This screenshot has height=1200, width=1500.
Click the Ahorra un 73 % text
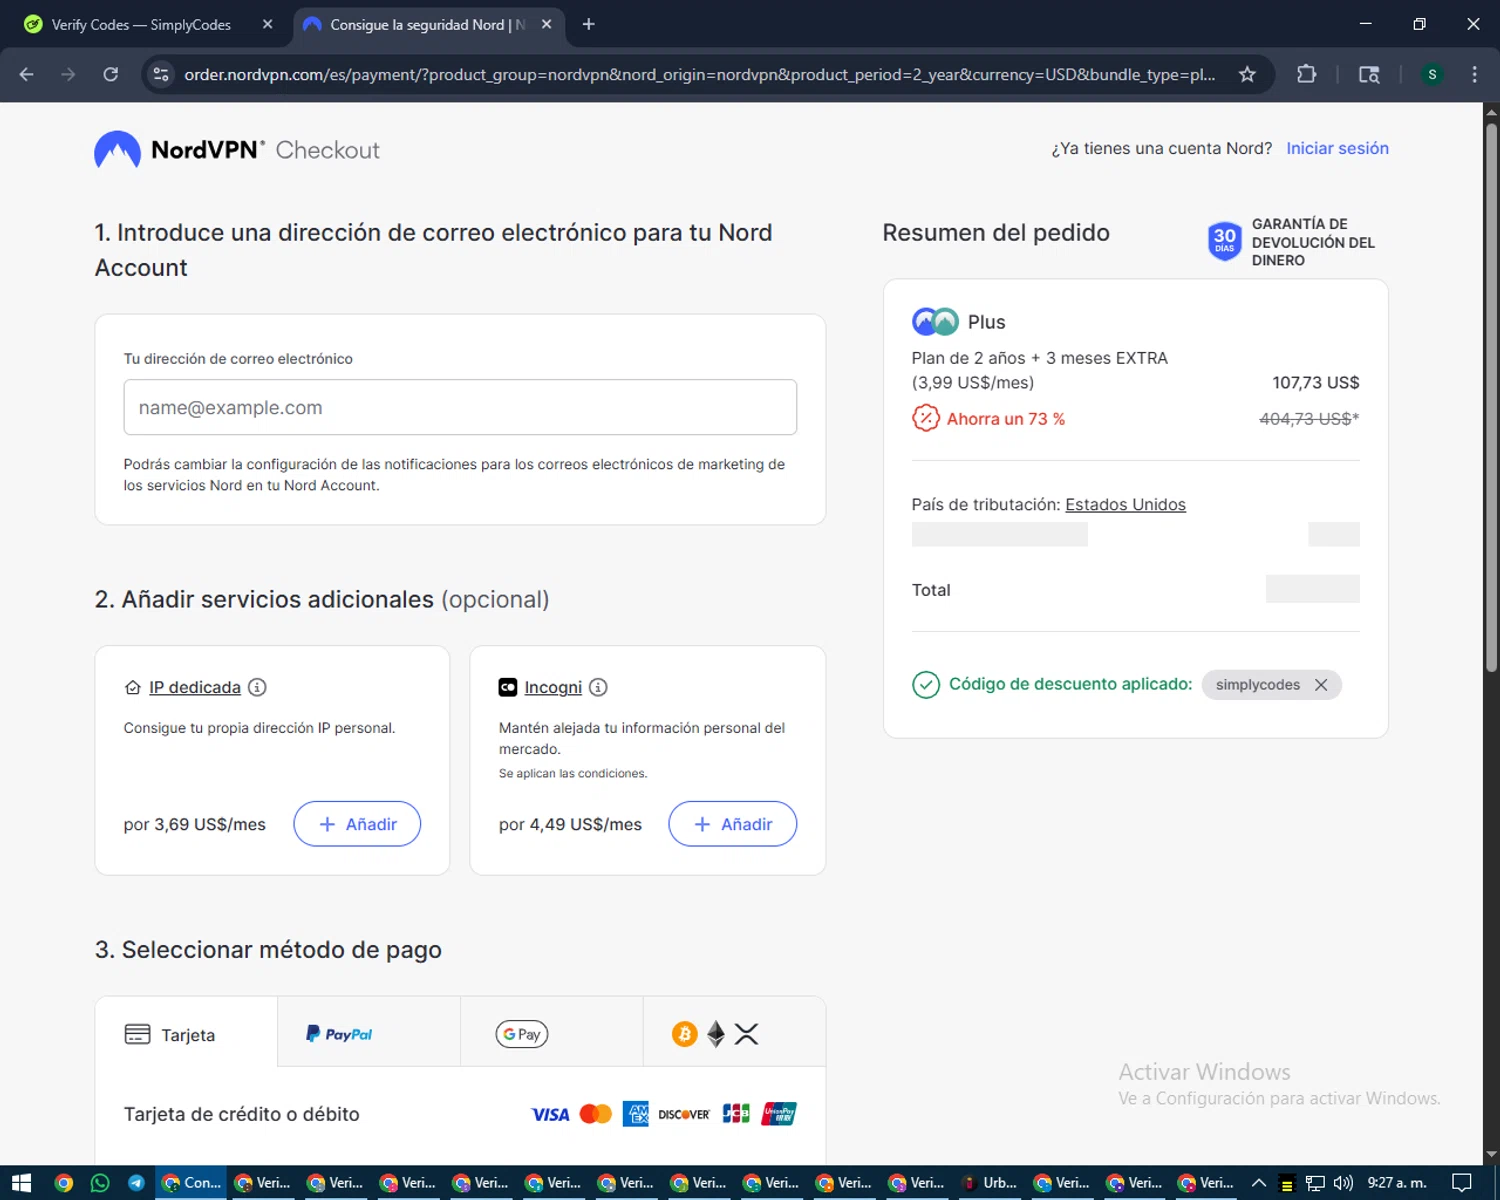[x=1006, y=419]
